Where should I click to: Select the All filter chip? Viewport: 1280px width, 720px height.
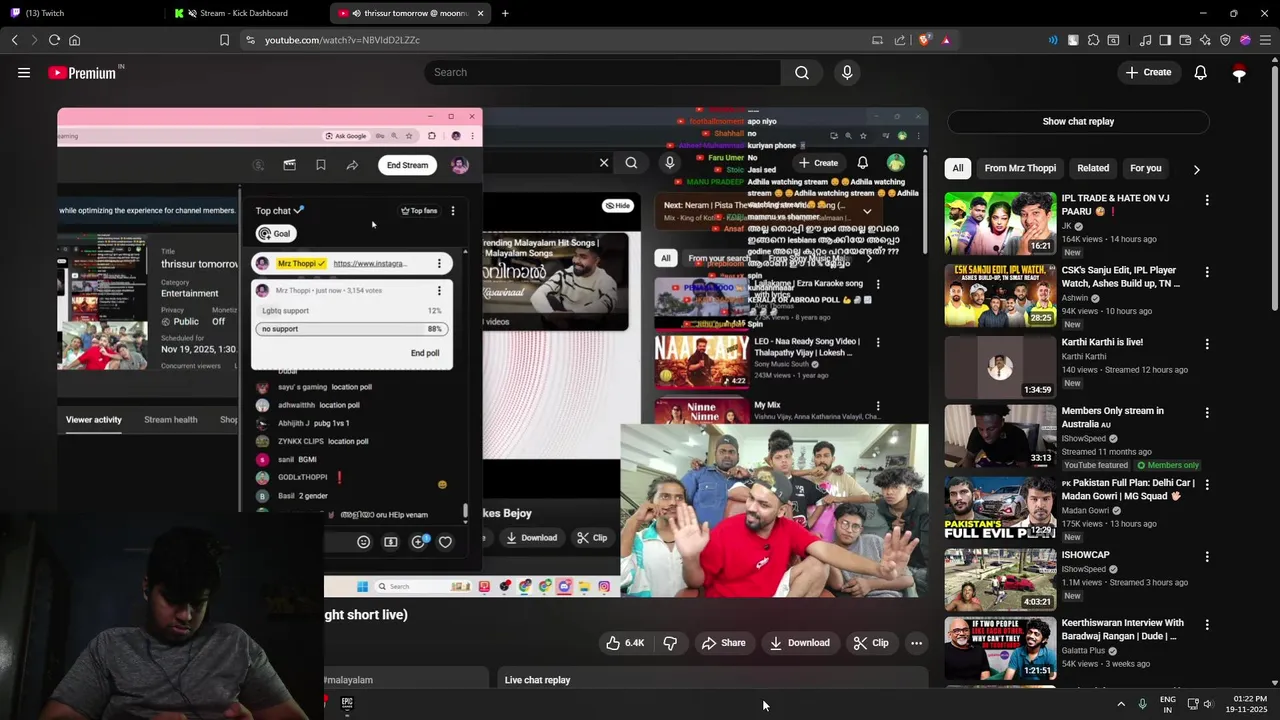pos(958,168)
